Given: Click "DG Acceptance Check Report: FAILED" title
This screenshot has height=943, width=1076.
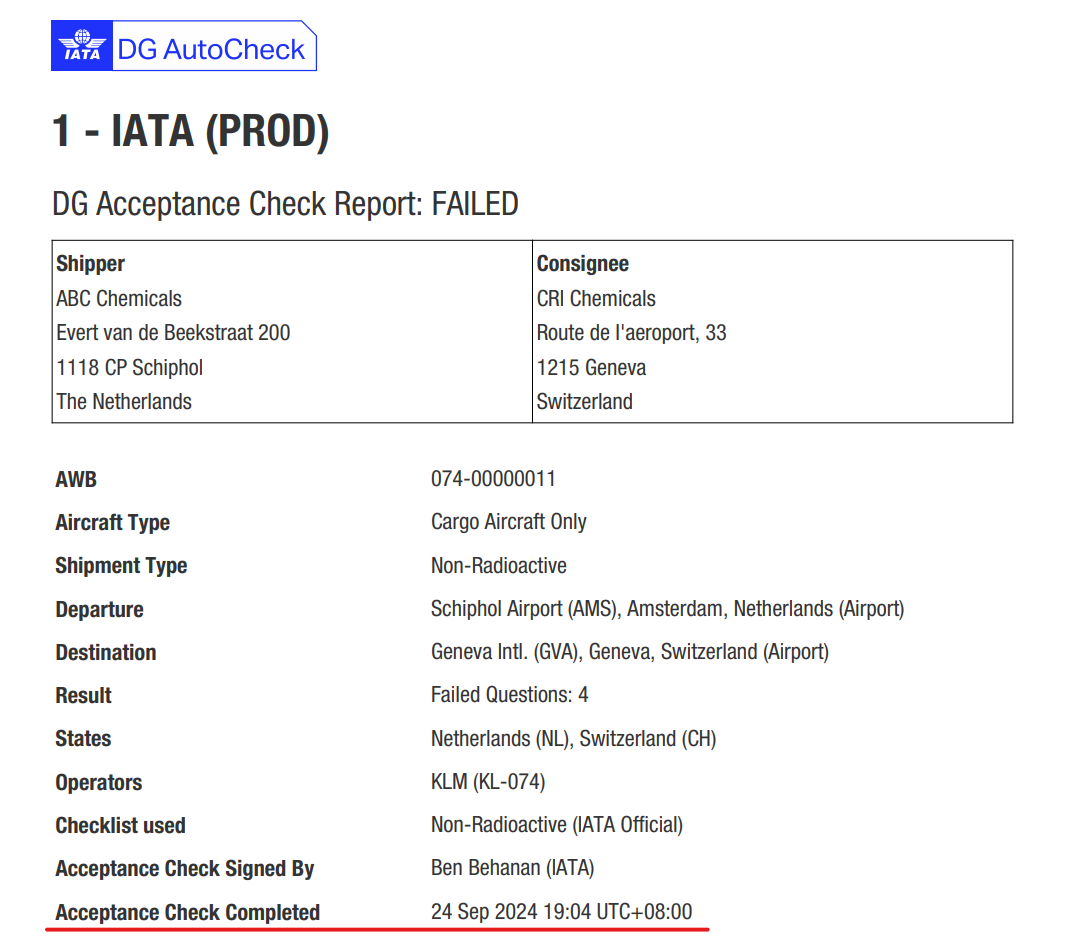Looking at the screenshot, I should point(285,204).
